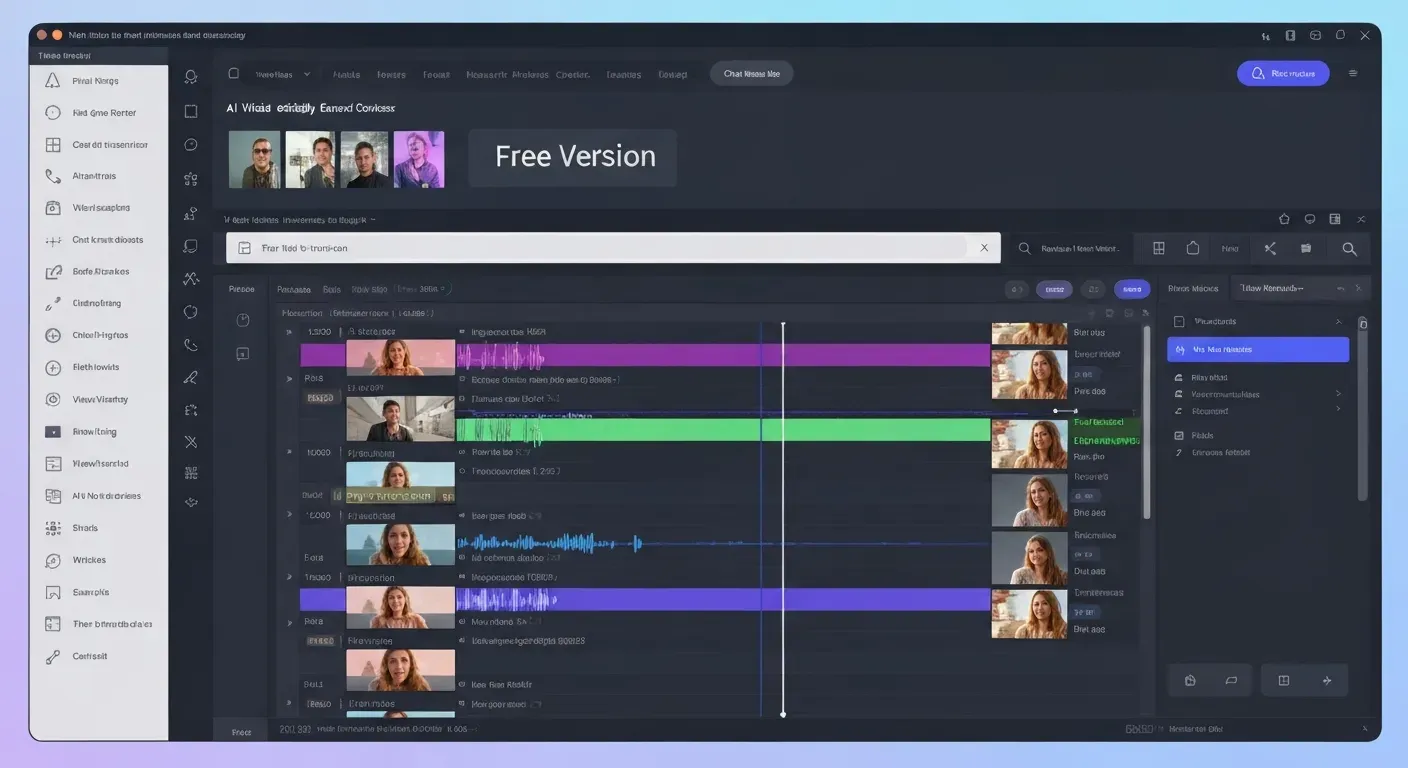Viewport: 1408px width, 768px height.
Task: Click the large blue Record button at top right
Action: click(1283, 73)
